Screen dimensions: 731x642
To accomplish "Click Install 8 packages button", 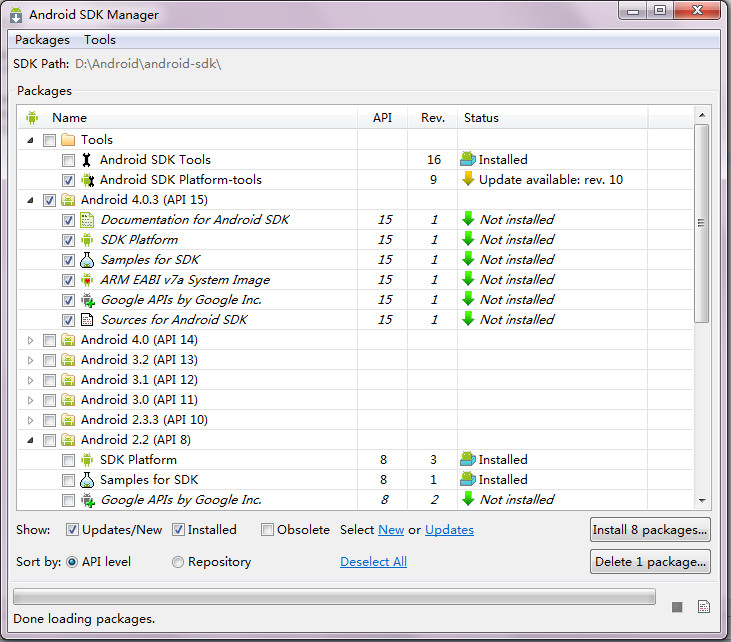I will point(650,530).
